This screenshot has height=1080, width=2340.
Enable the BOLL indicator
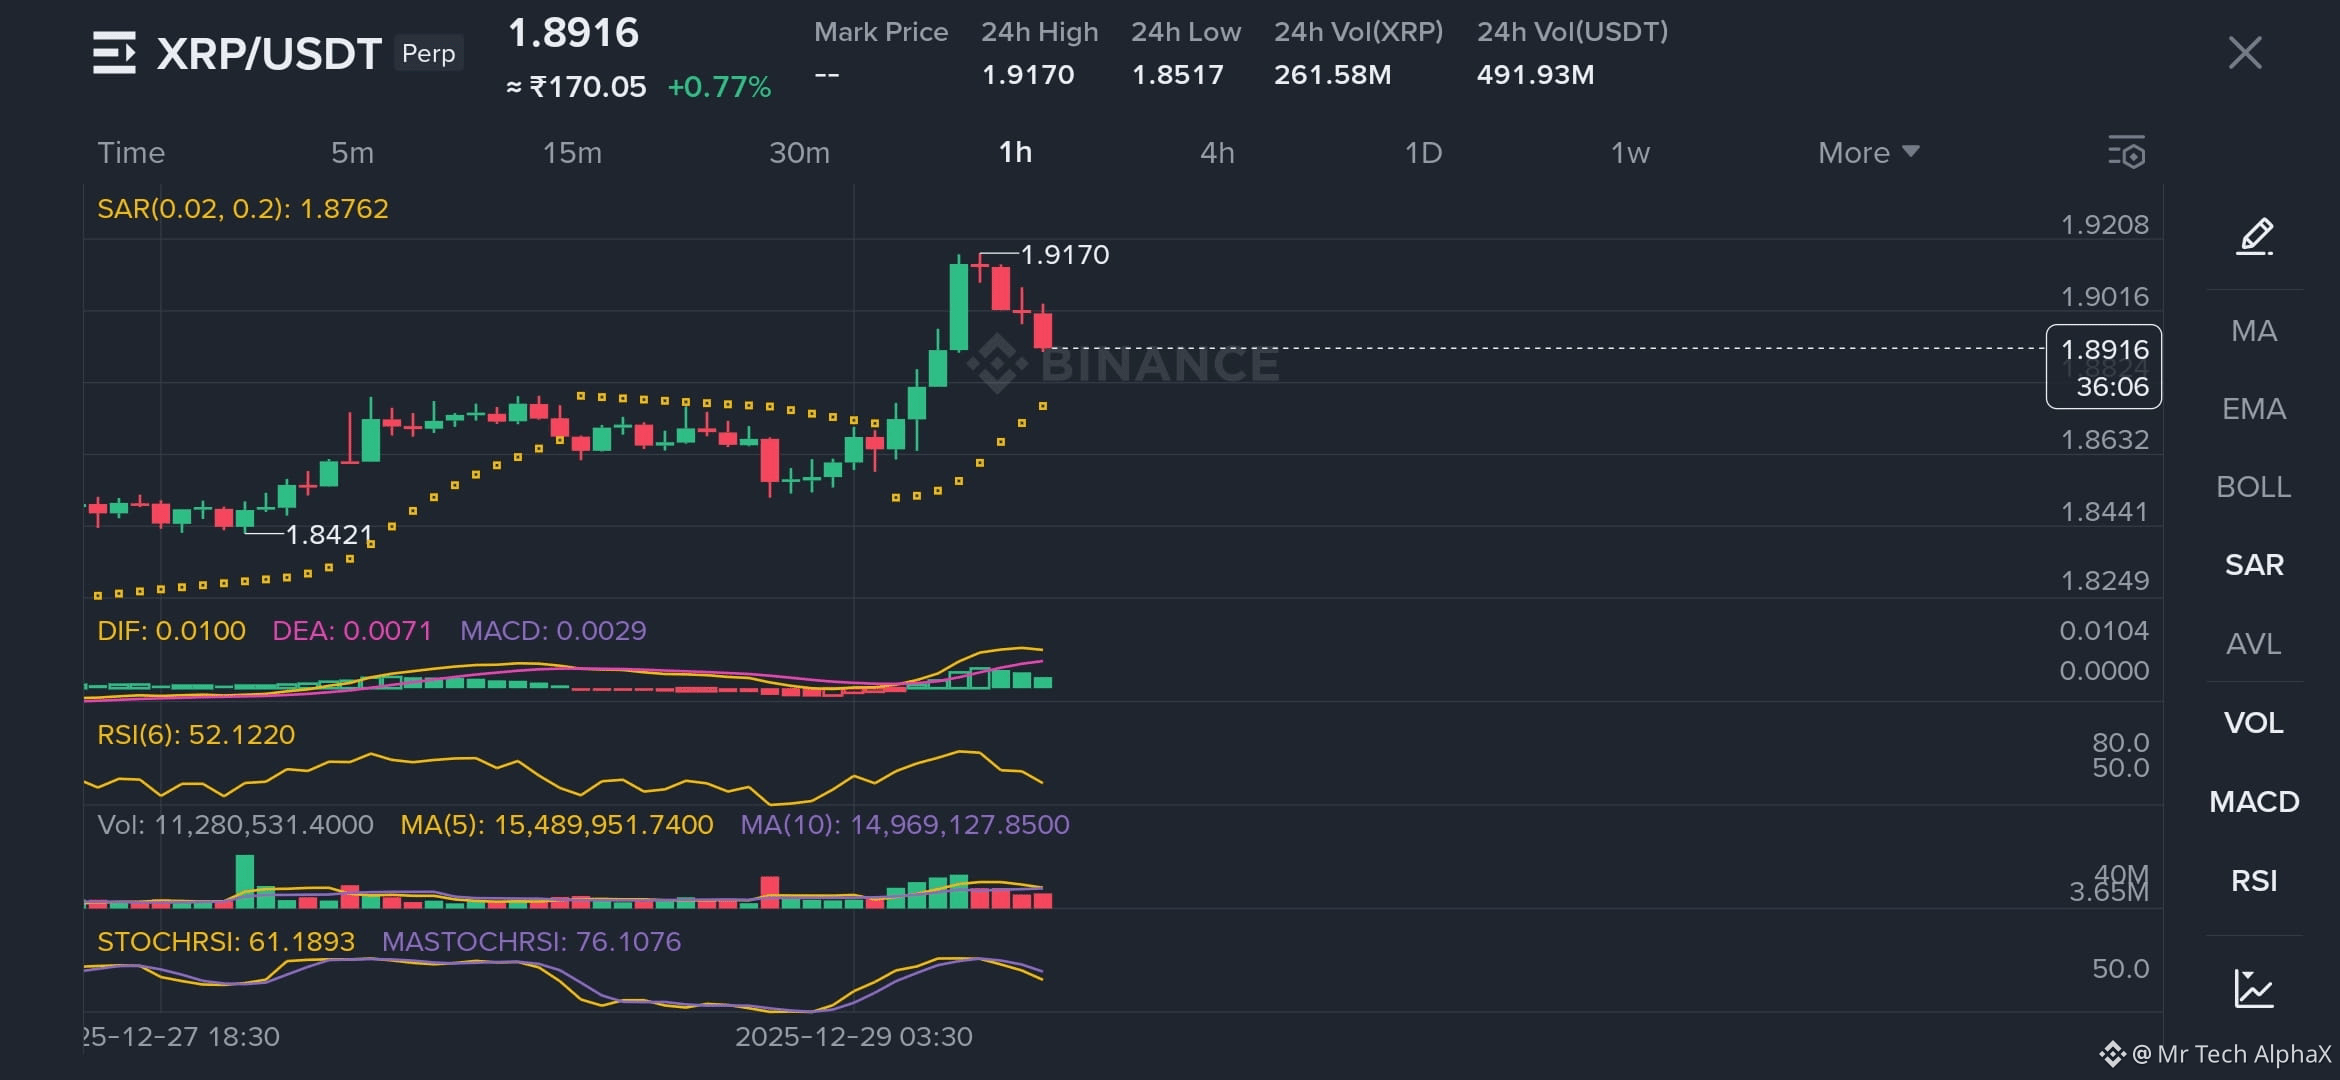tap(2254, 487)
